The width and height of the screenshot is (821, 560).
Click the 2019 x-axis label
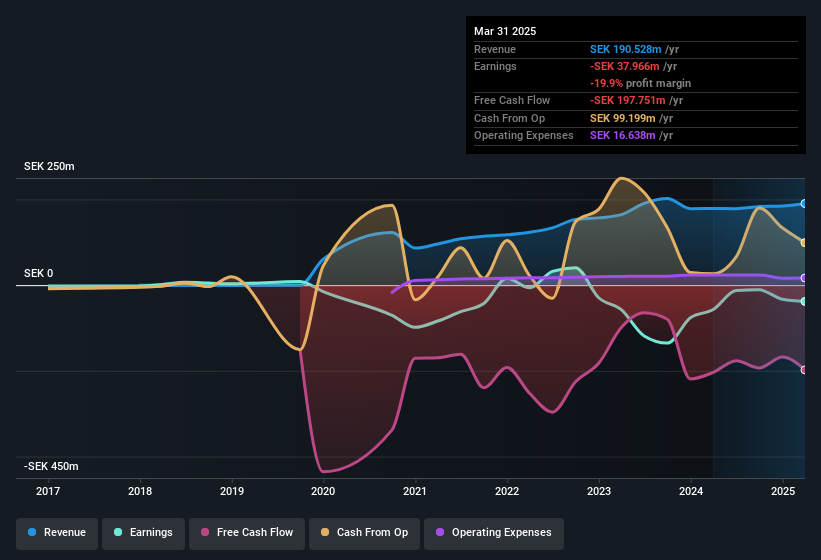(232, 491)
